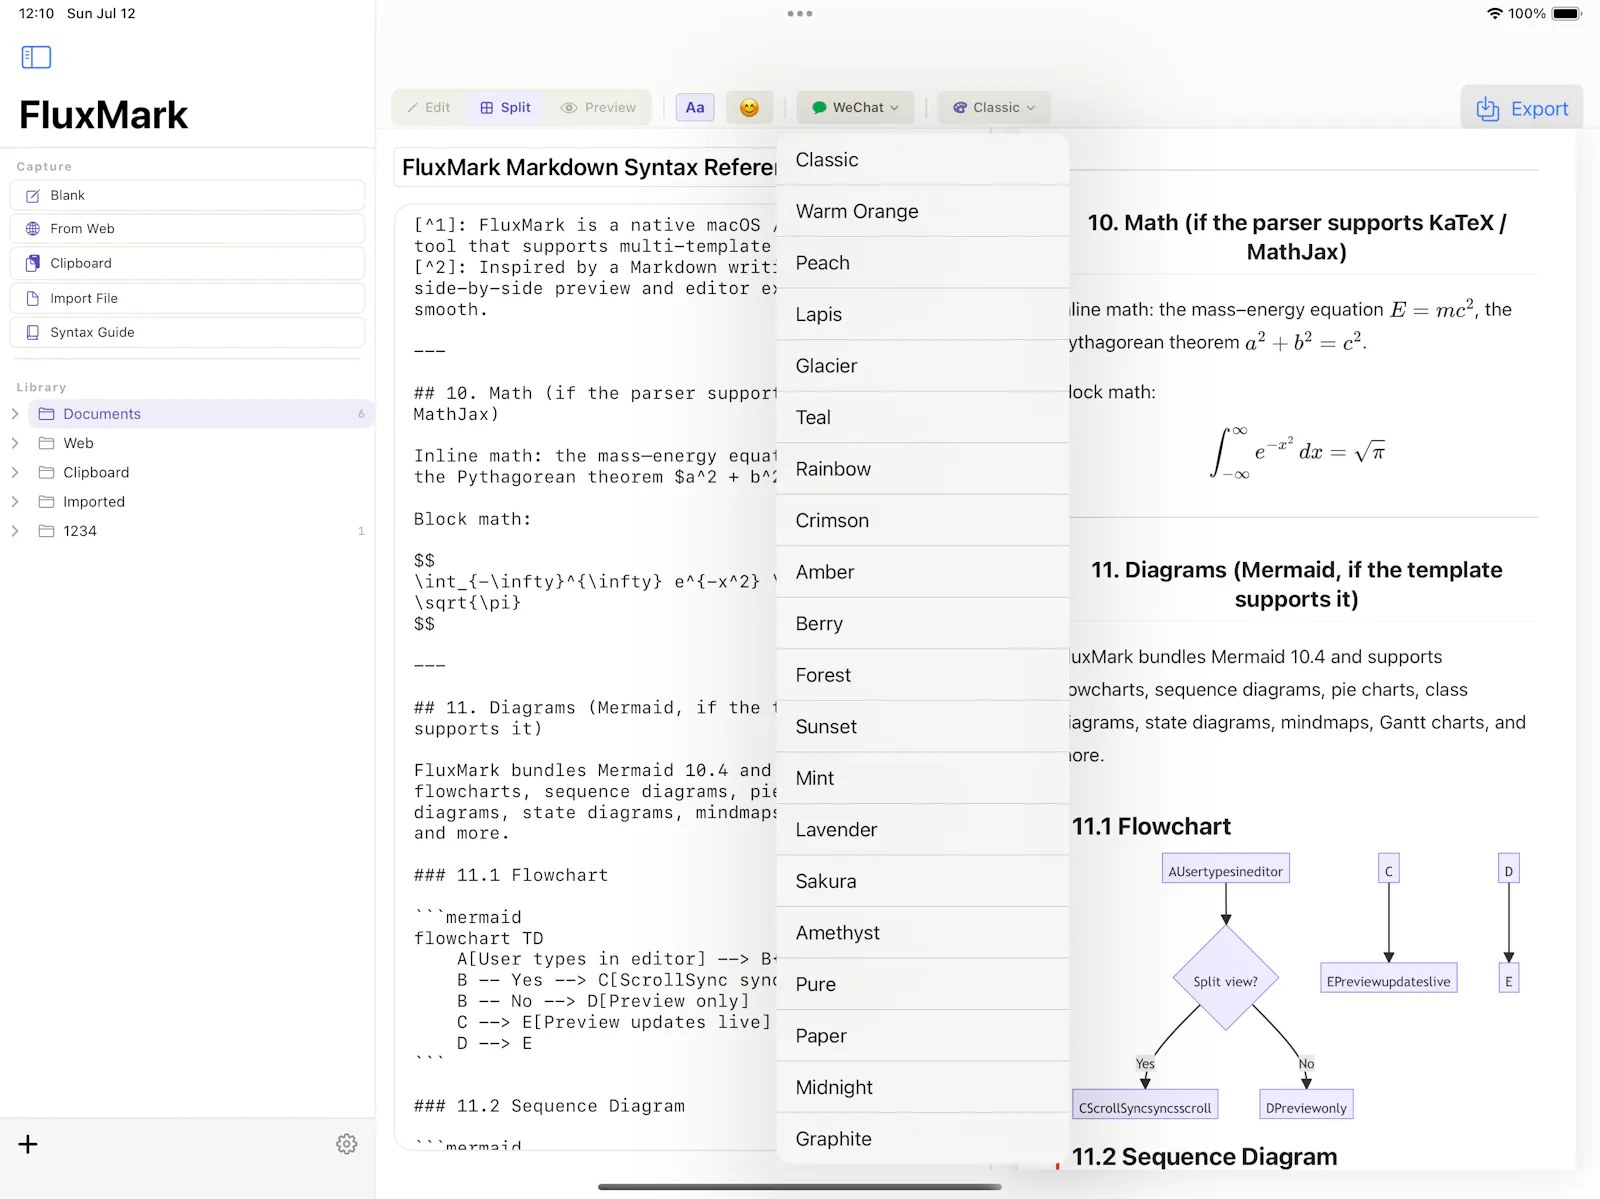The image size is (1600, 1199).
Task: Click Import File
Action: [x=187, y=298]
